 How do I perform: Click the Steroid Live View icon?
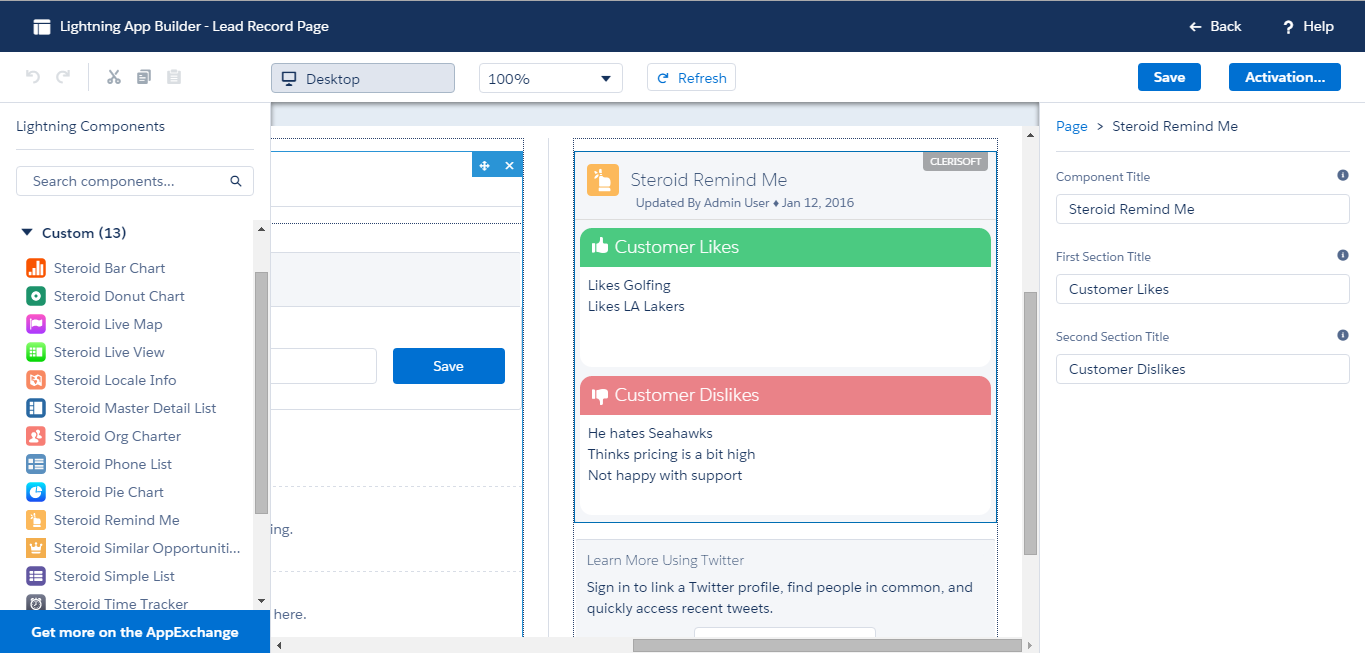36,352
